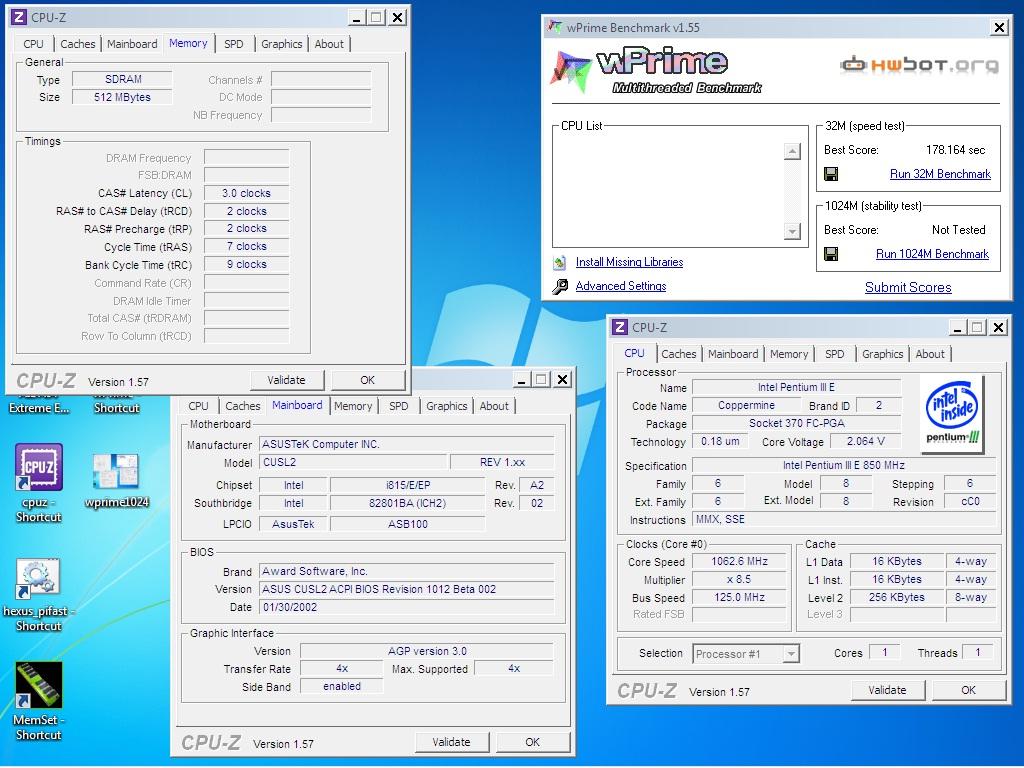This screenshot has width=1024, height=768.
Task: Click the Intel Inside Pentium III logo
Action: click(953, 413)
